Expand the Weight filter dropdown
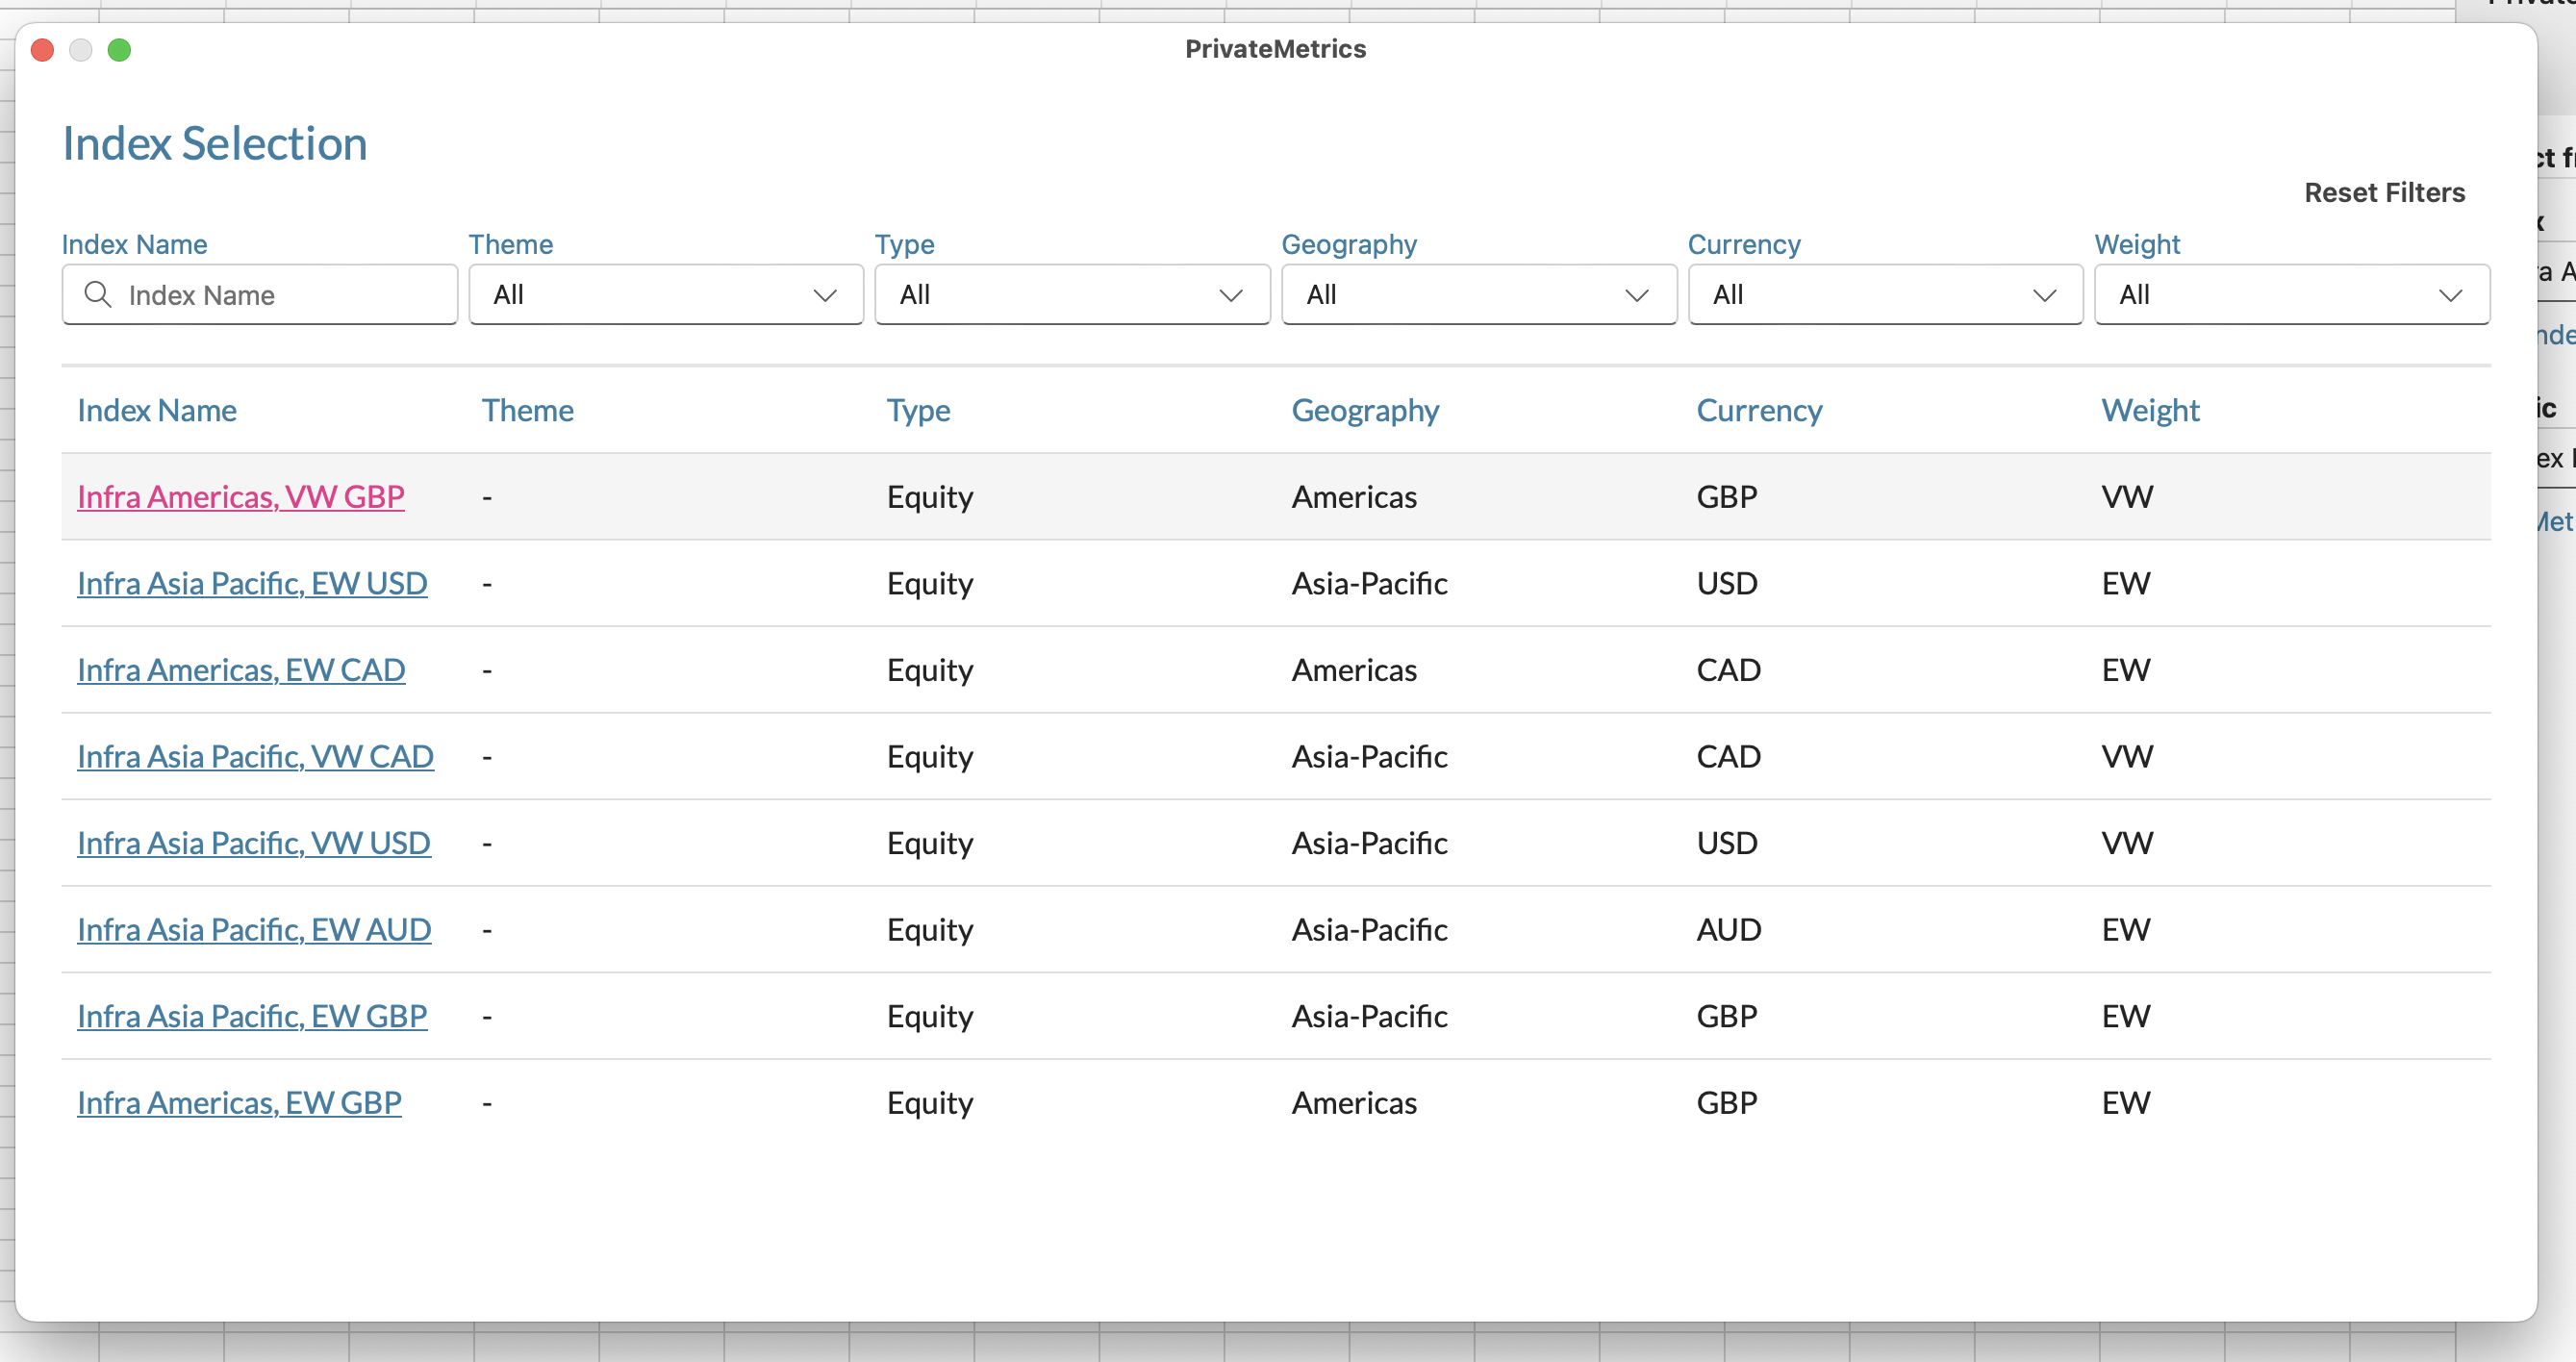 click(2290, 295)
